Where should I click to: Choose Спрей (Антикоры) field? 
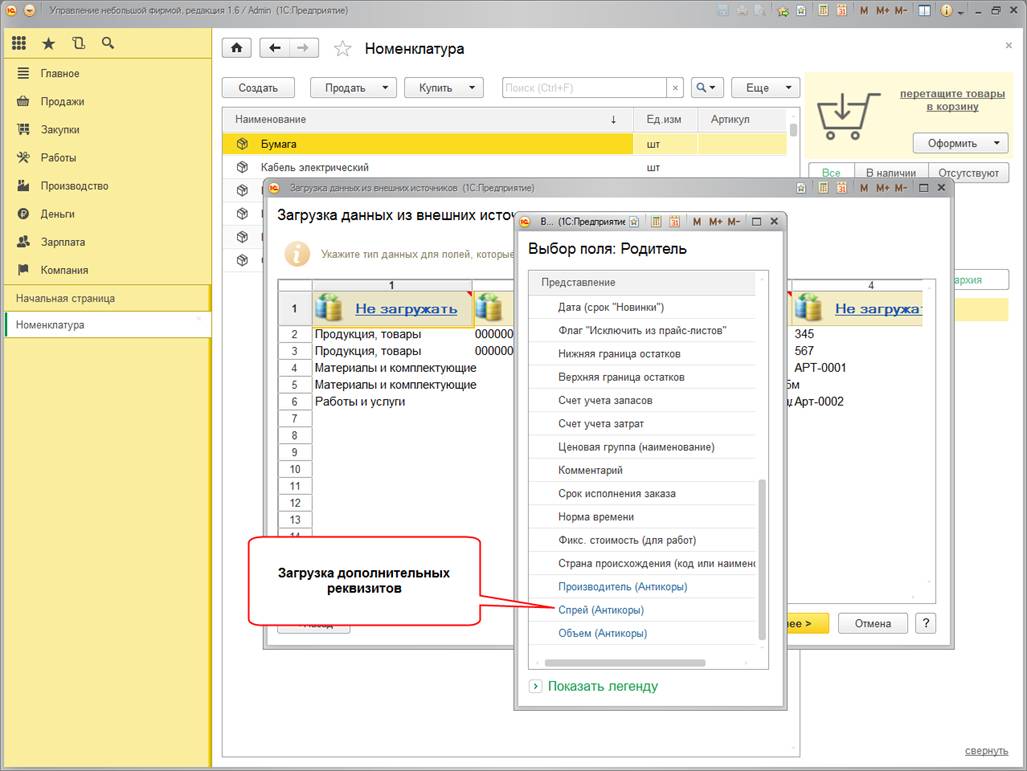point(642,610)
